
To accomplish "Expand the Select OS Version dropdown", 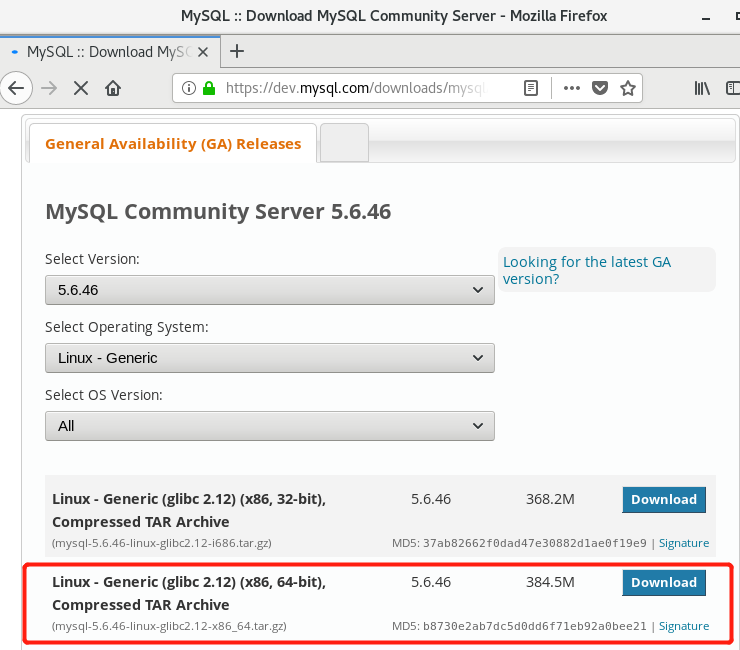I will coord(269,426).
